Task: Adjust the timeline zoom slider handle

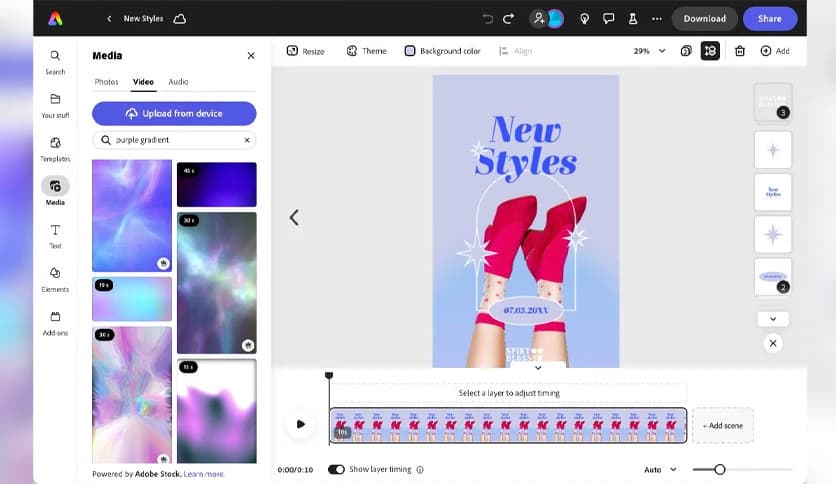Action: 720,470
